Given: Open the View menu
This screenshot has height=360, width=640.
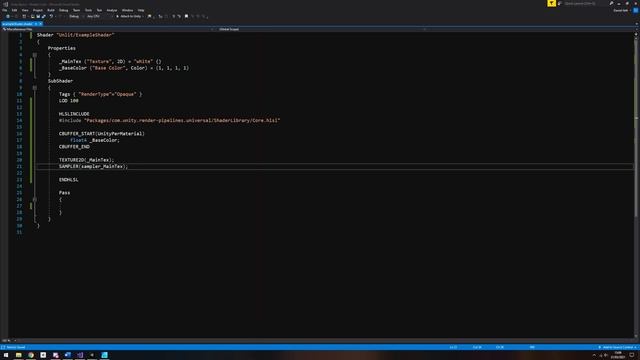Looking at the screenshot, I should click(x=25, y=10).
